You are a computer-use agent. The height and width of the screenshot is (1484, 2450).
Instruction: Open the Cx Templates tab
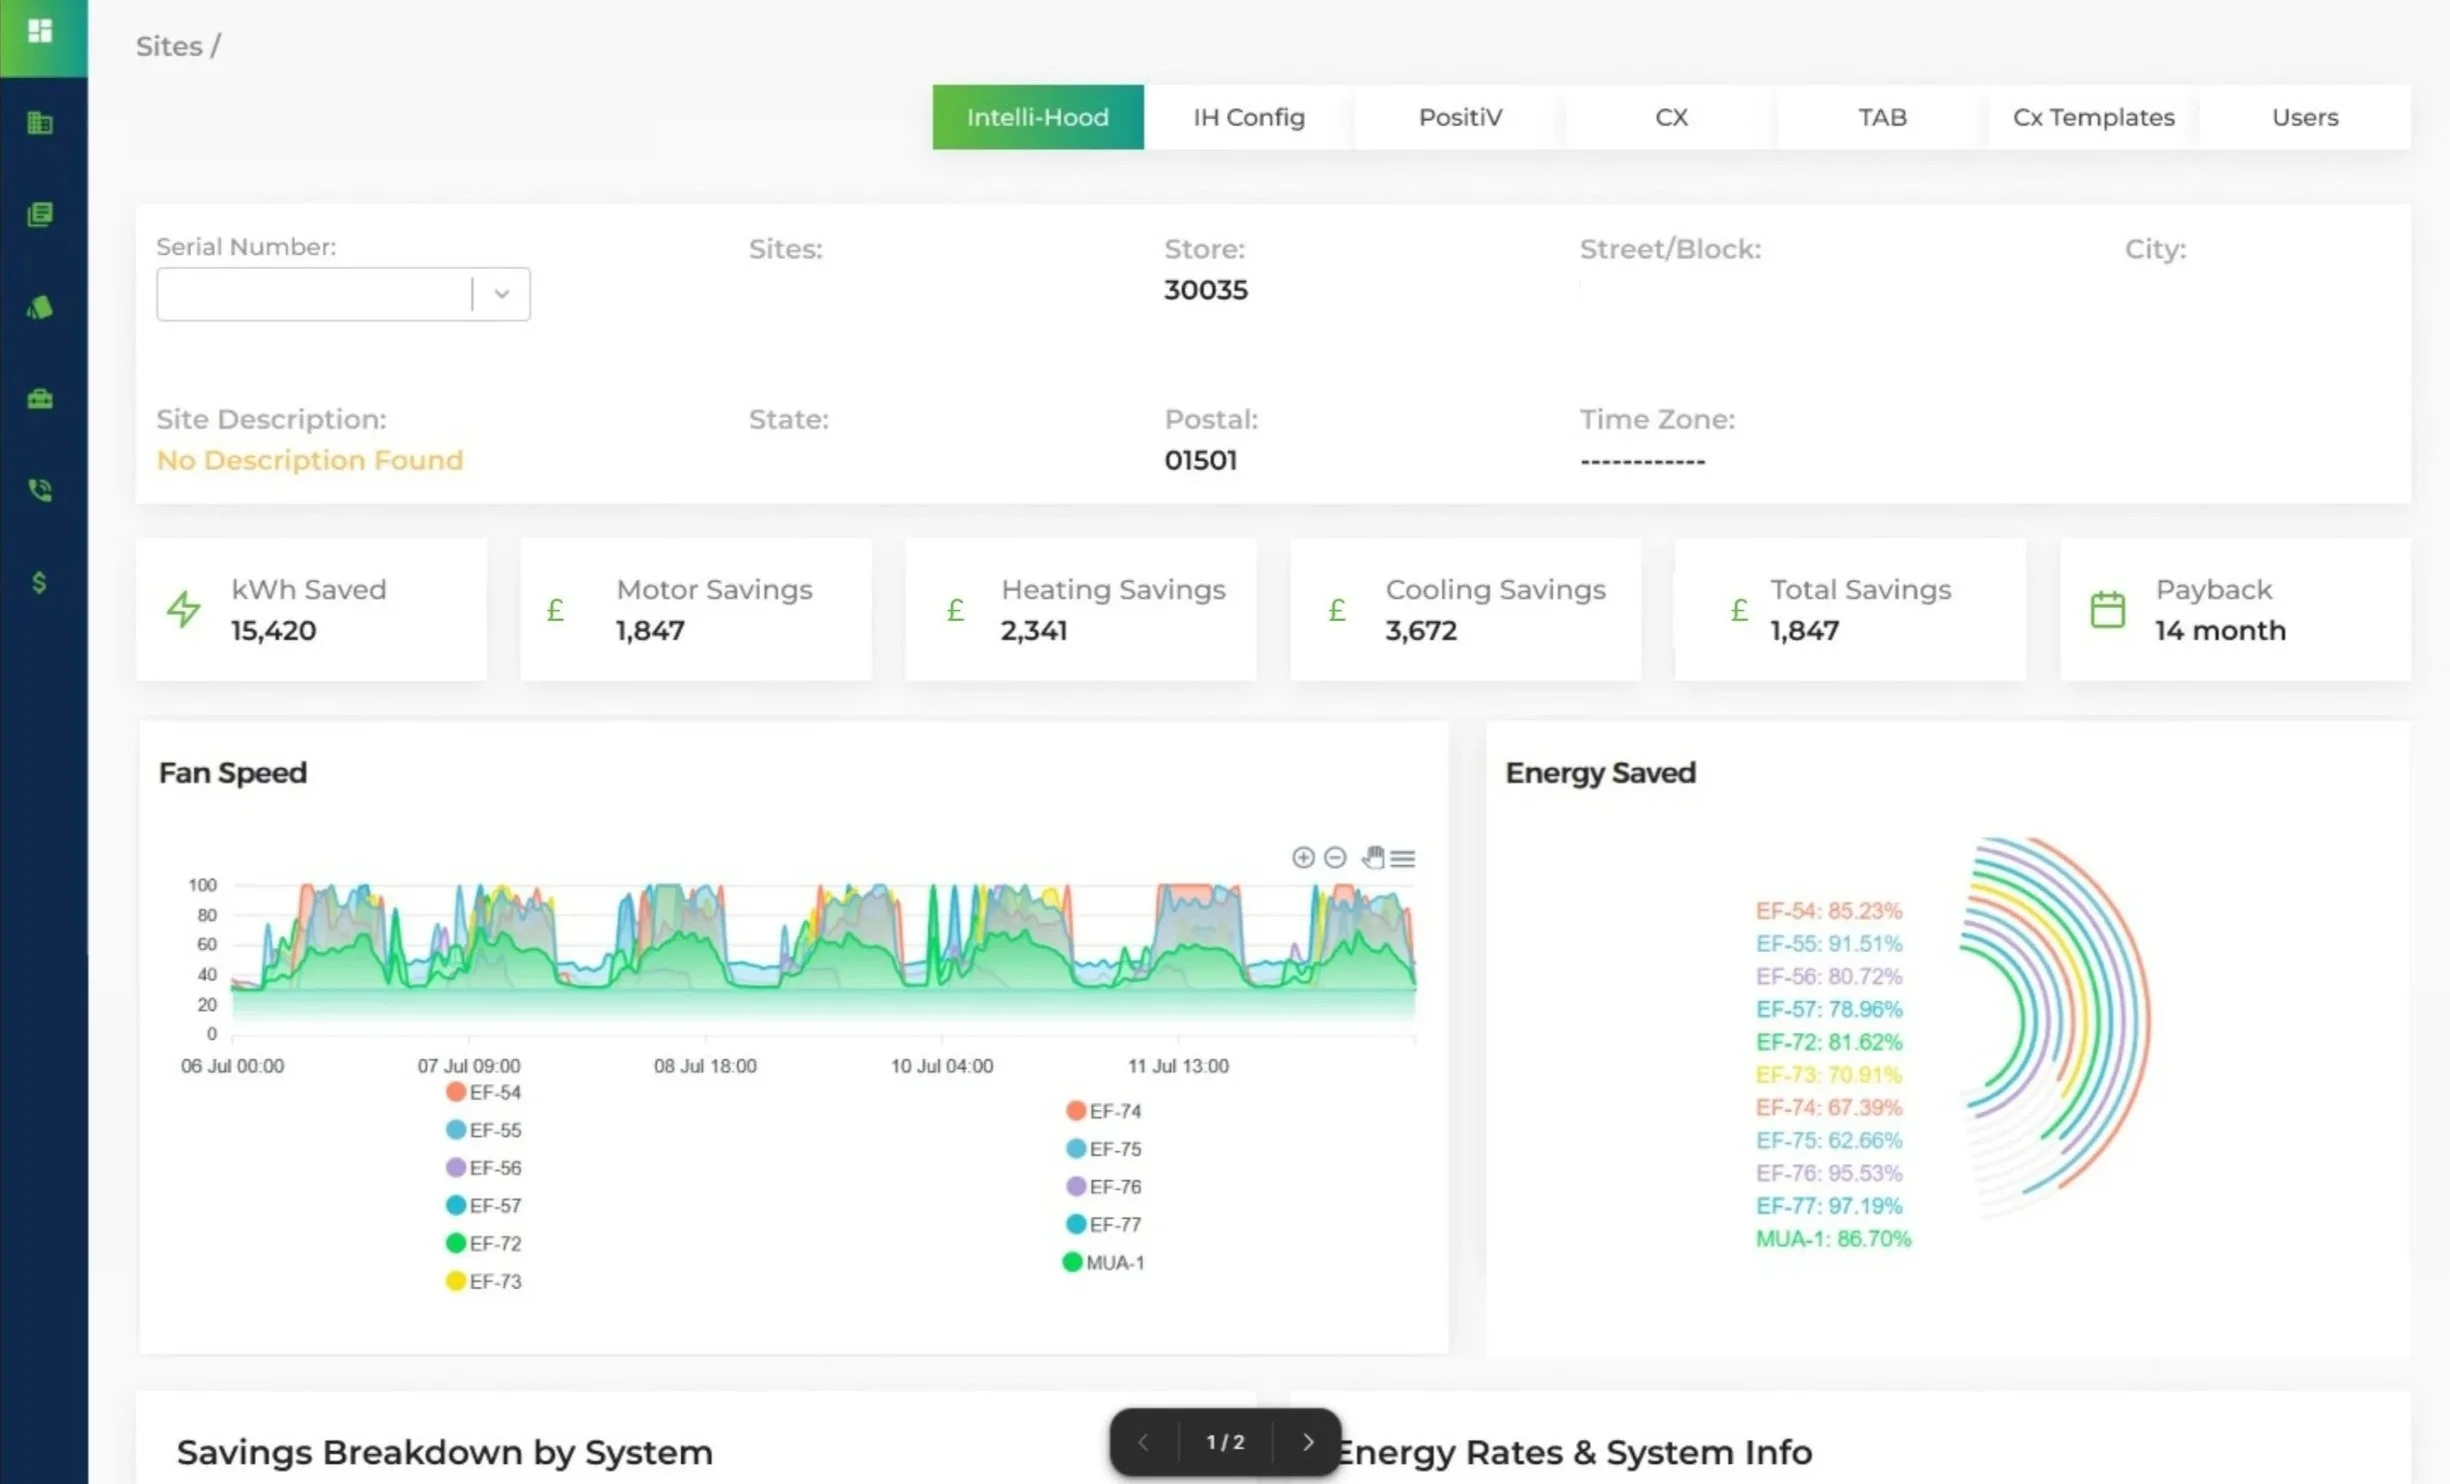click(2093, 117)
